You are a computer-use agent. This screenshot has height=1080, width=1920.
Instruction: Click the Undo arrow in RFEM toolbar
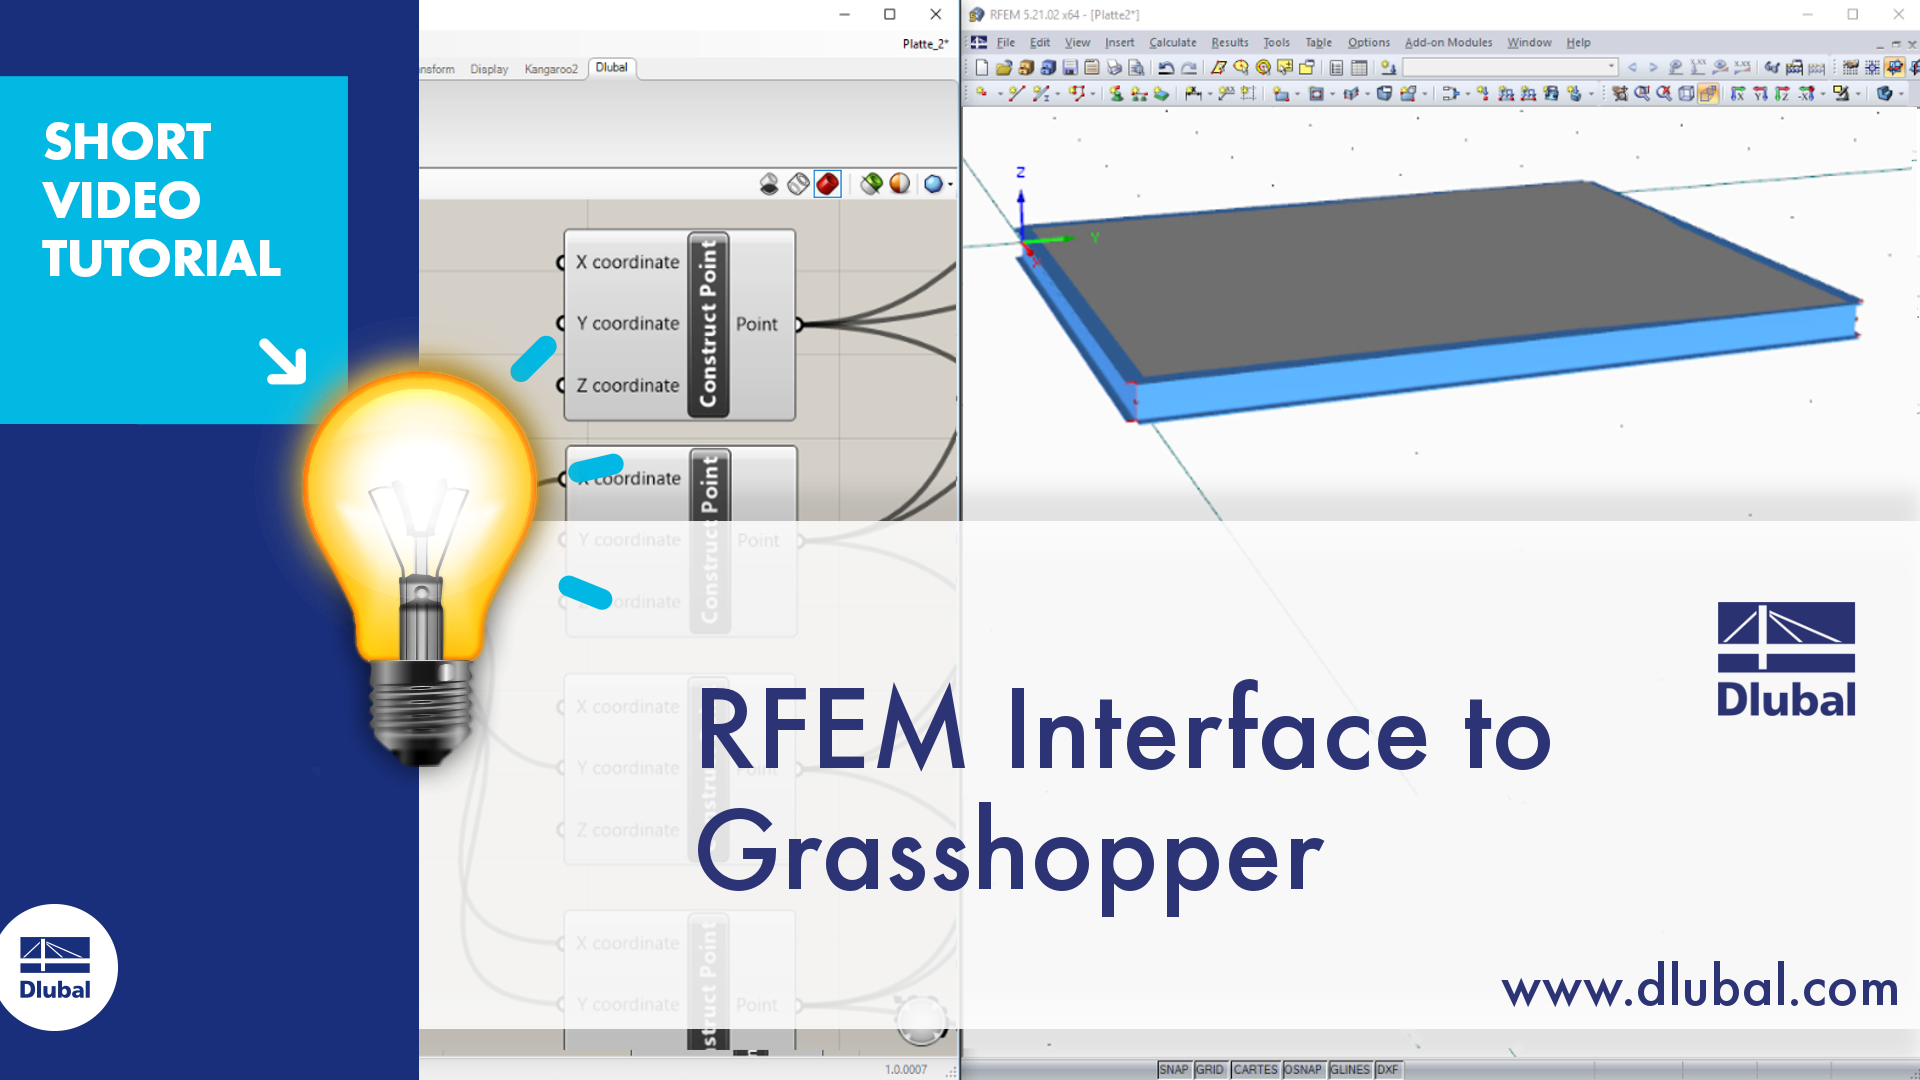click(1166, 68)
